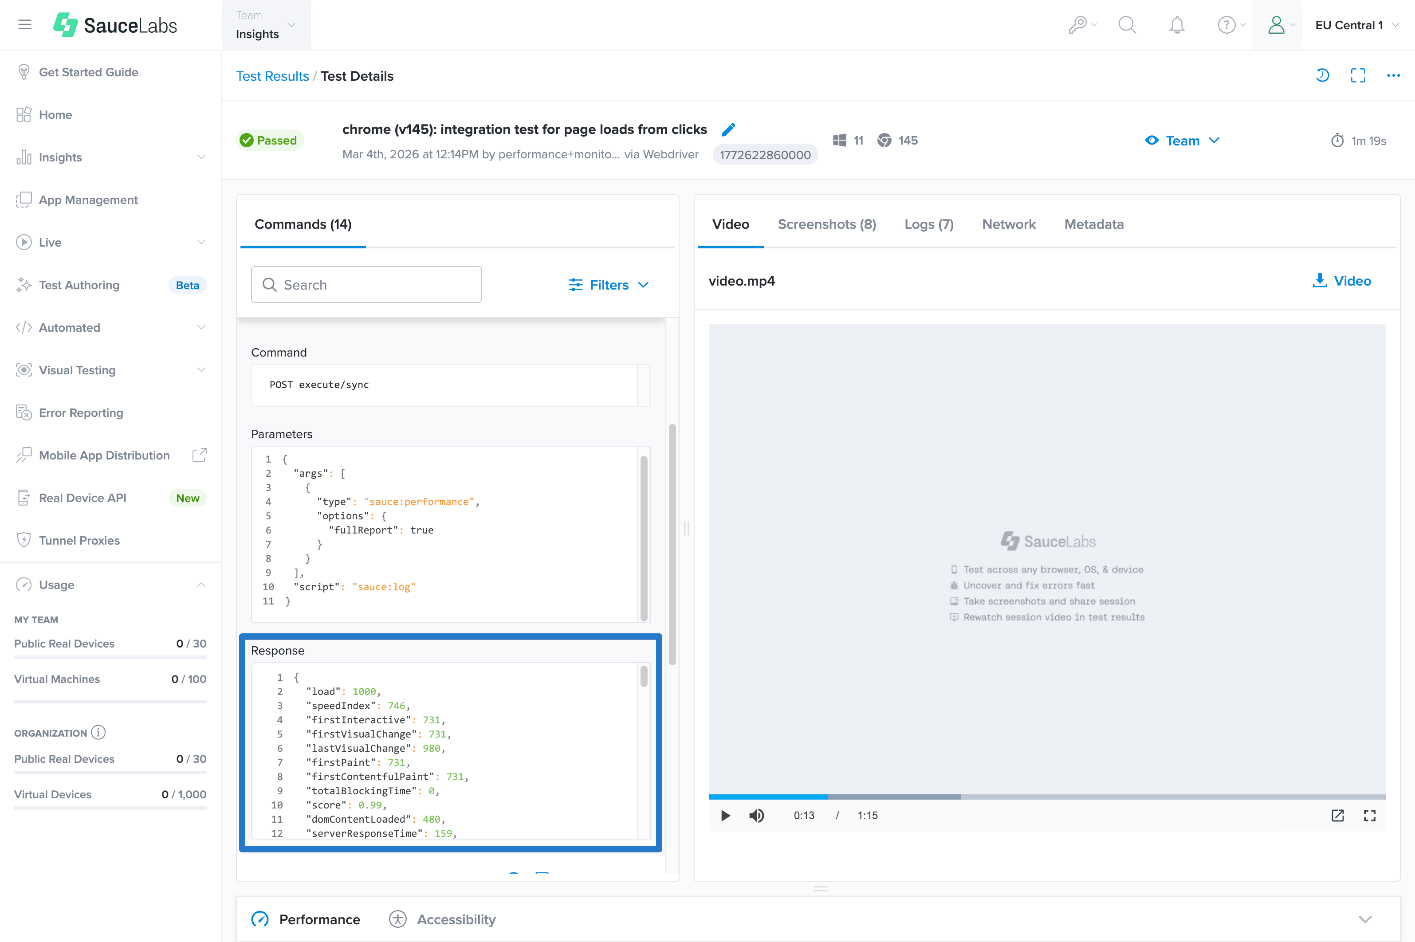Screen dimensions: 1415x942
Task: Toggle fullscreen test details view
Action: pos(1358,76)
